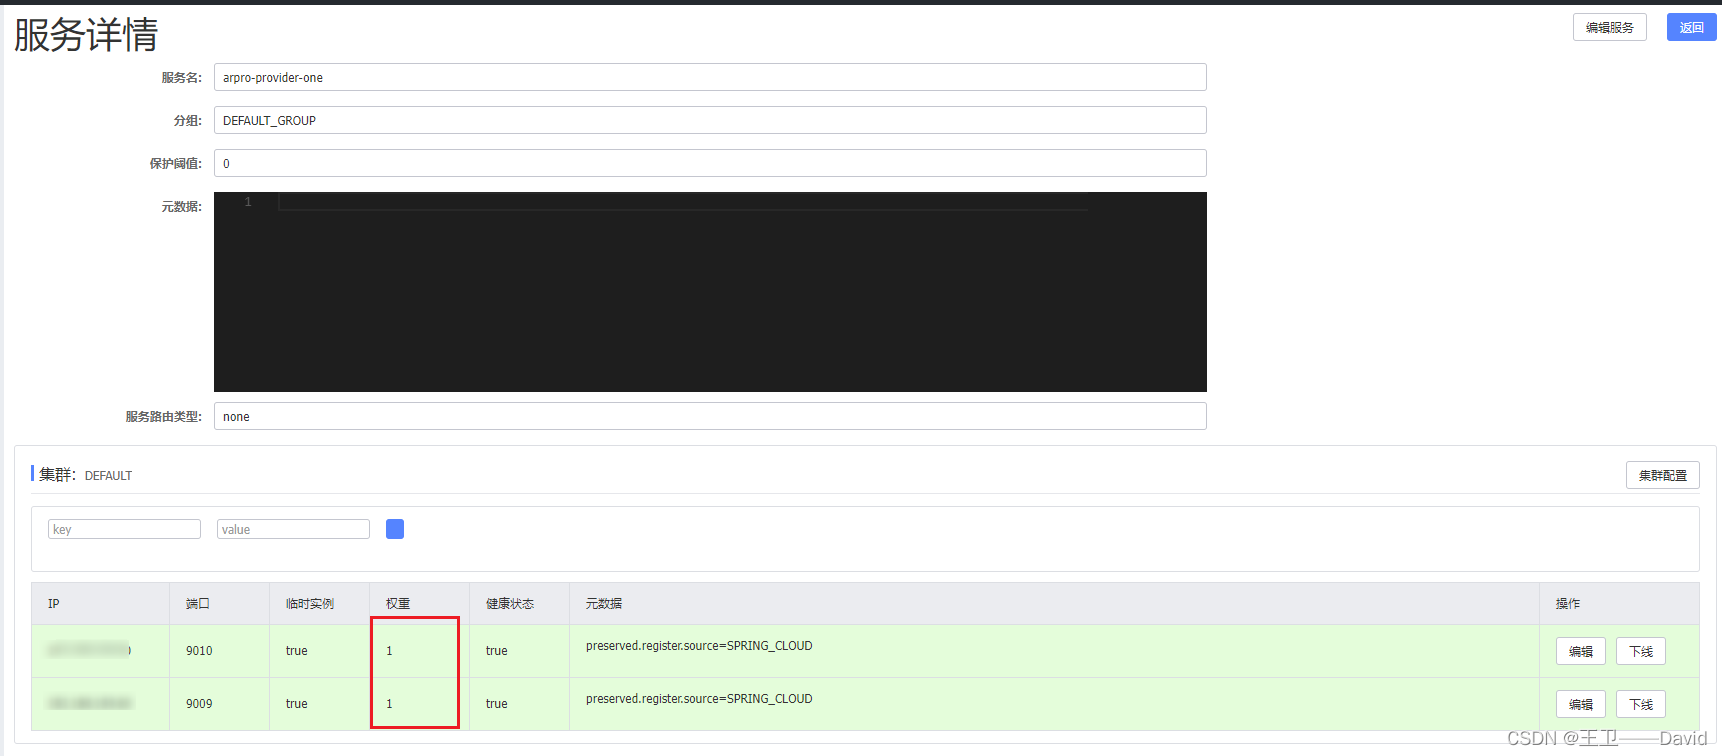
Task: Click the IP column header
Action: coord(54,604)
